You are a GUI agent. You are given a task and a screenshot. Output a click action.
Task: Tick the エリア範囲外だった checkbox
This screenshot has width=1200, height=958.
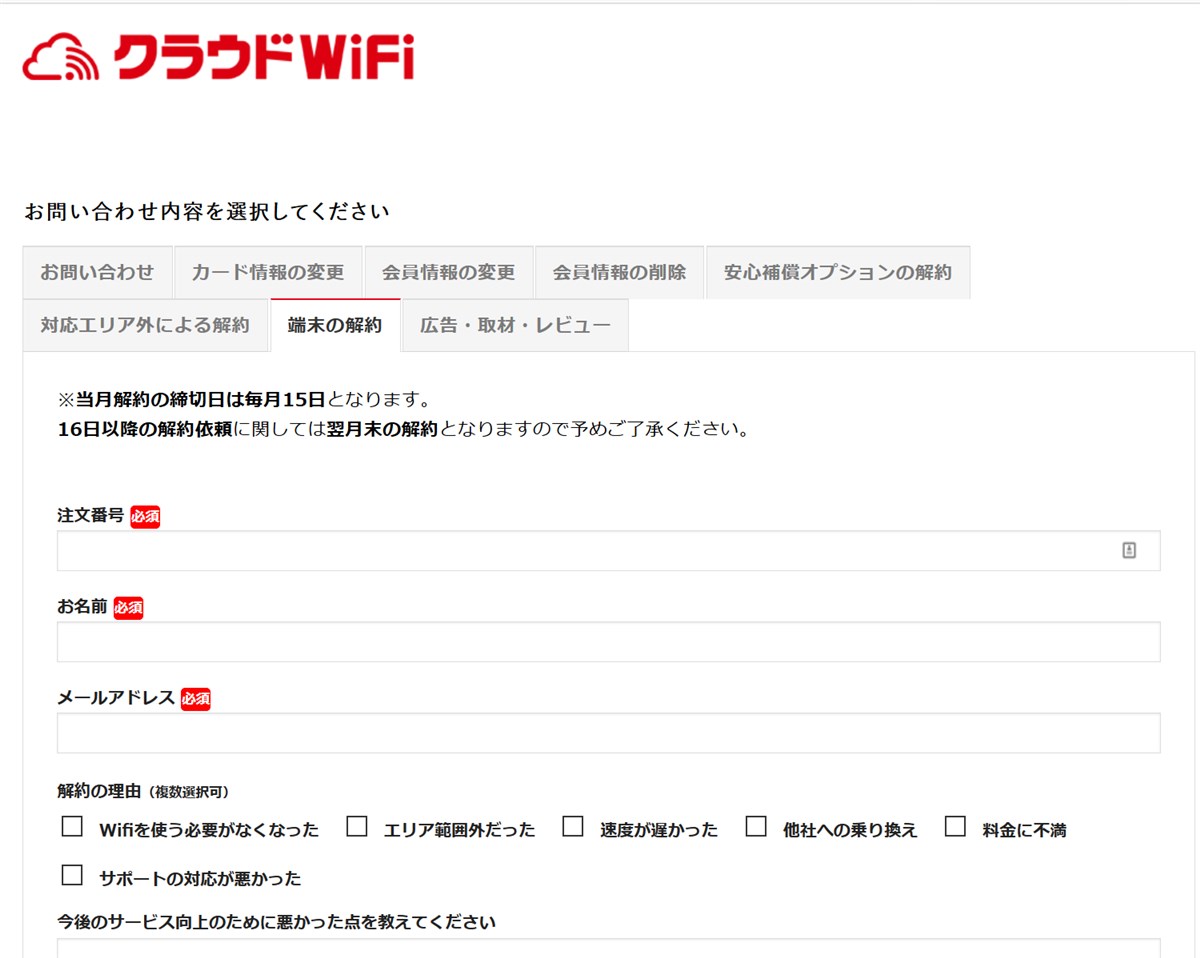(357, 827)
